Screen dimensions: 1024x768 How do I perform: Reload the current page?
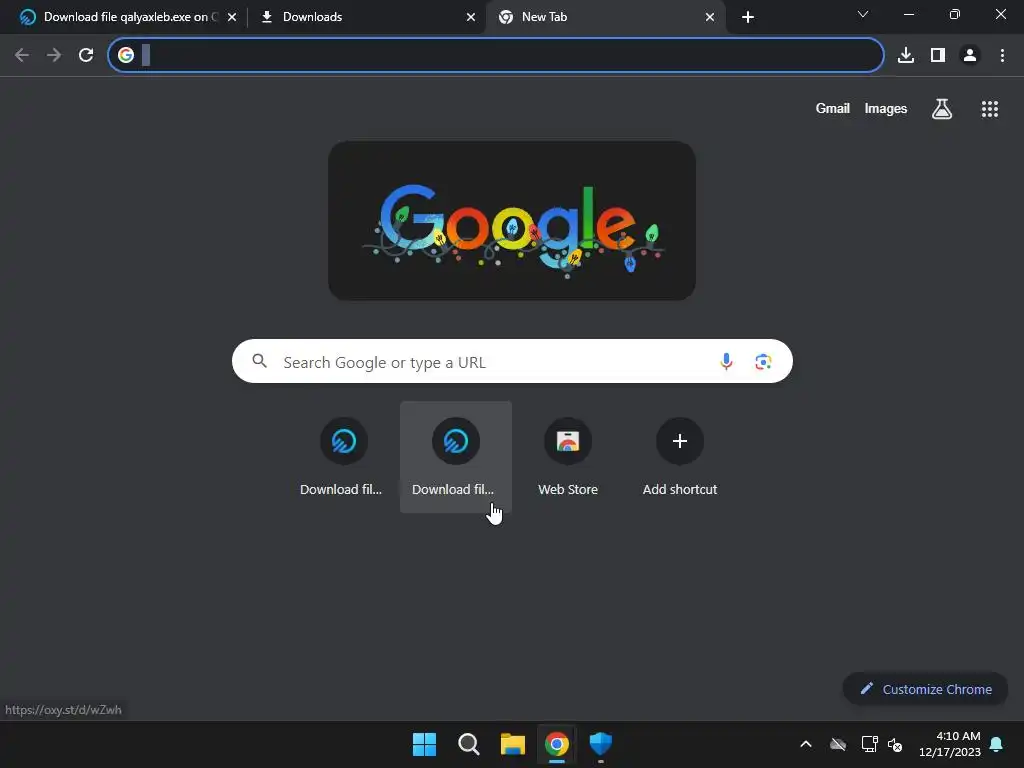[86, 56]
